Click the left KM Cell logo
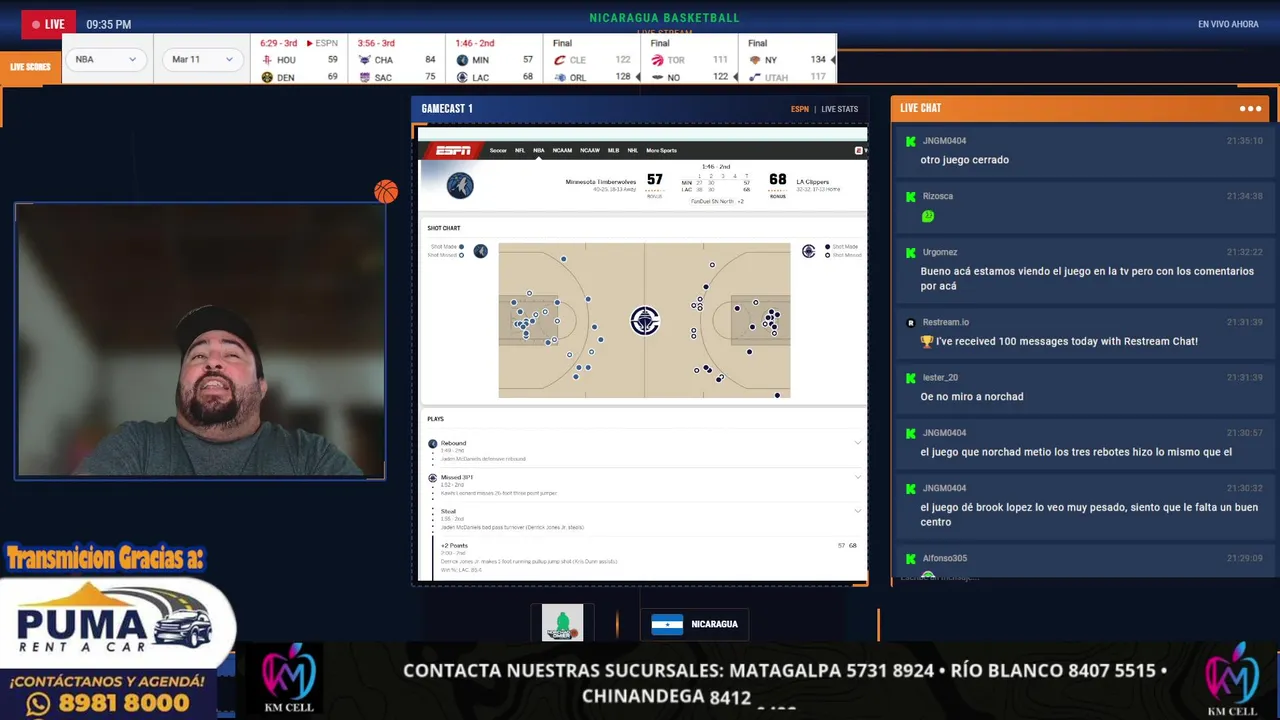This screenshot has height=720, width=1280. coord(288,680)
